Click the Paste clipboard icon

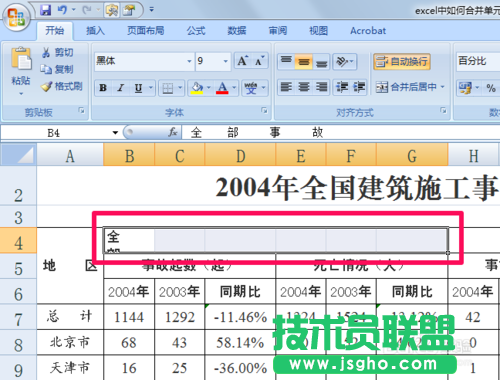[x=21, y=59]
